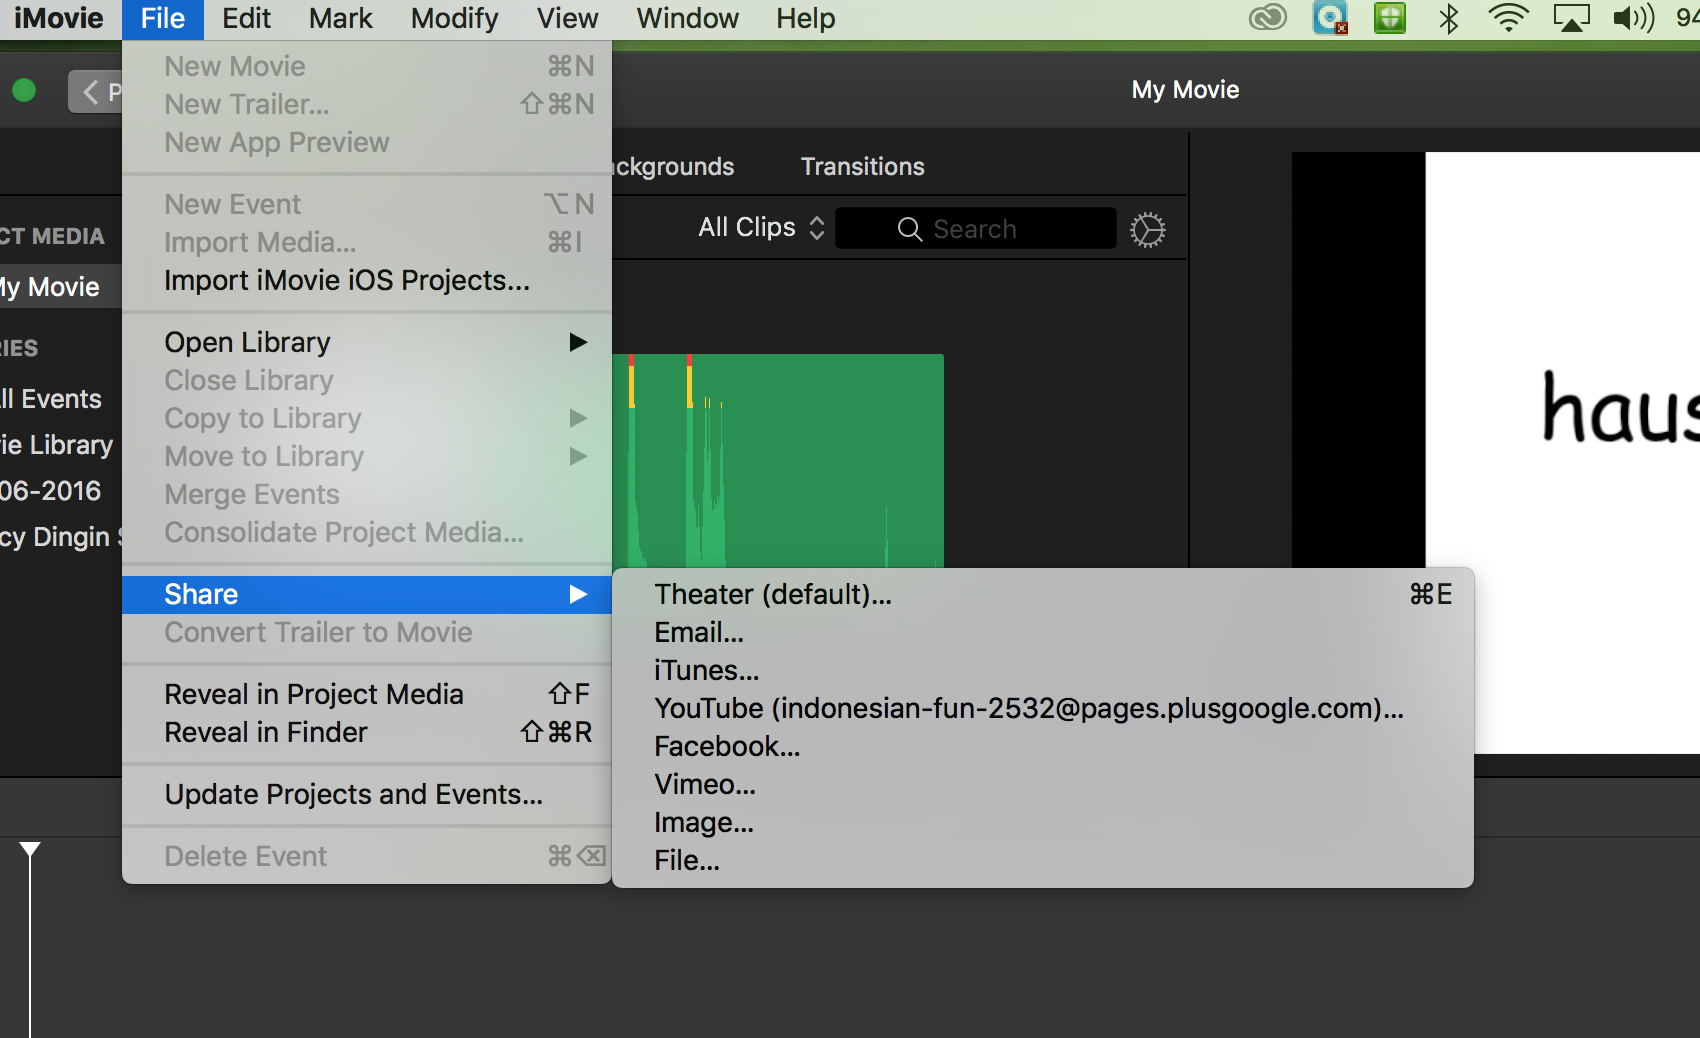
Task: Open the All Clips filter dropdown
Action: [761, 228]
